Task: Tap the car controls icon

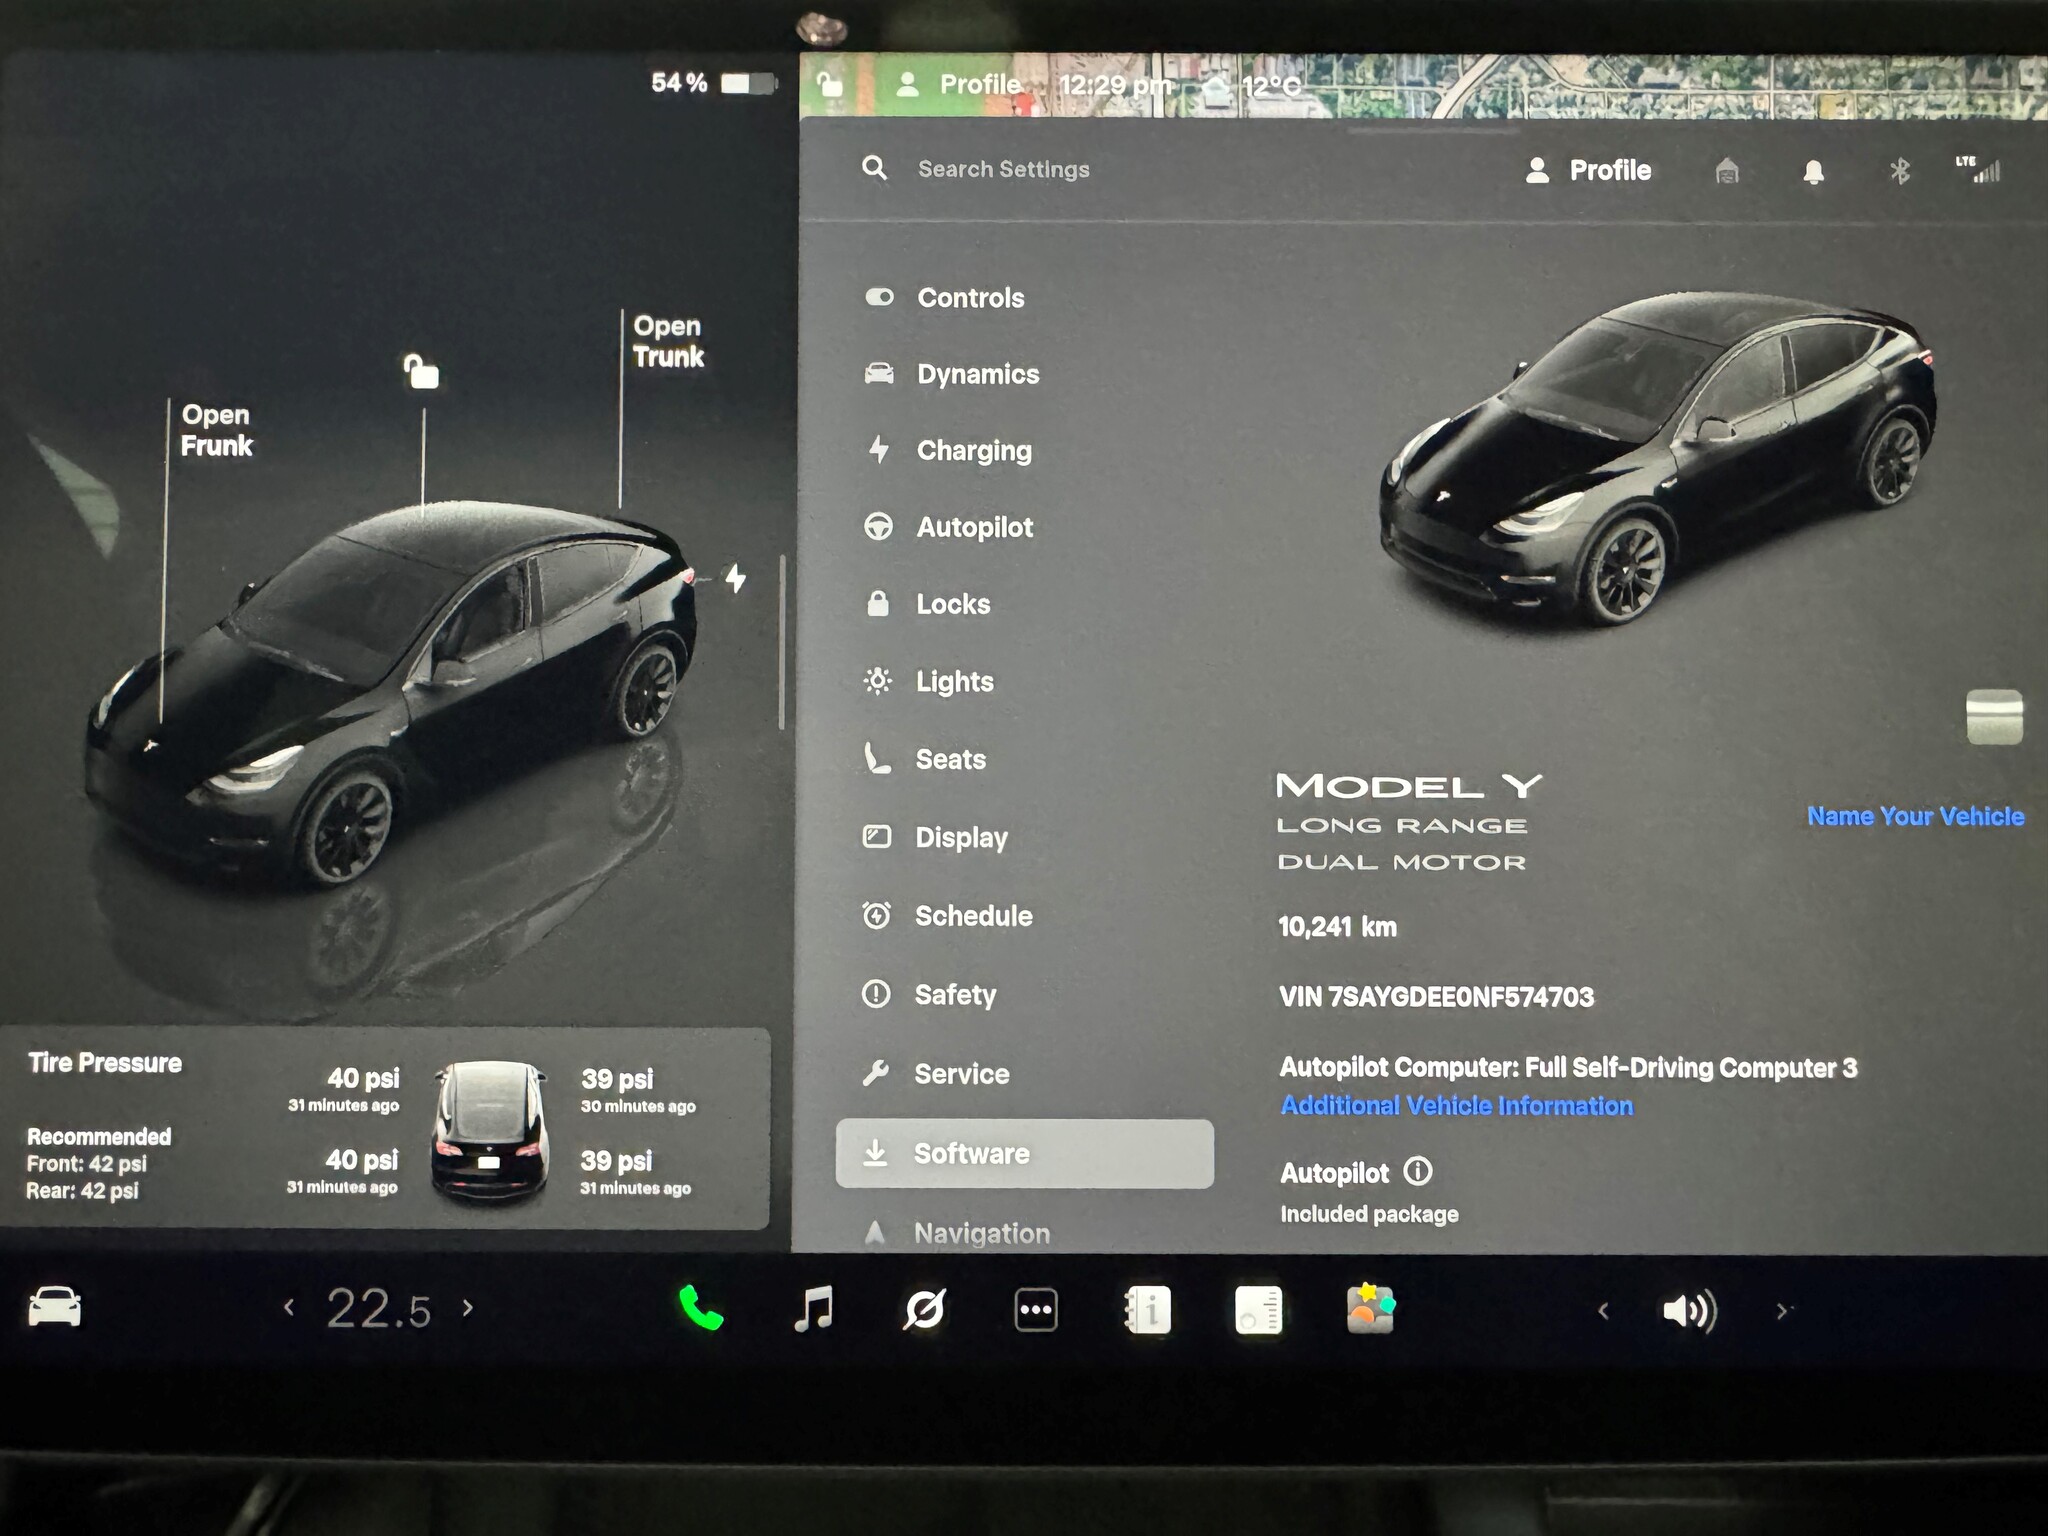Action: (x=55, y=1307)
